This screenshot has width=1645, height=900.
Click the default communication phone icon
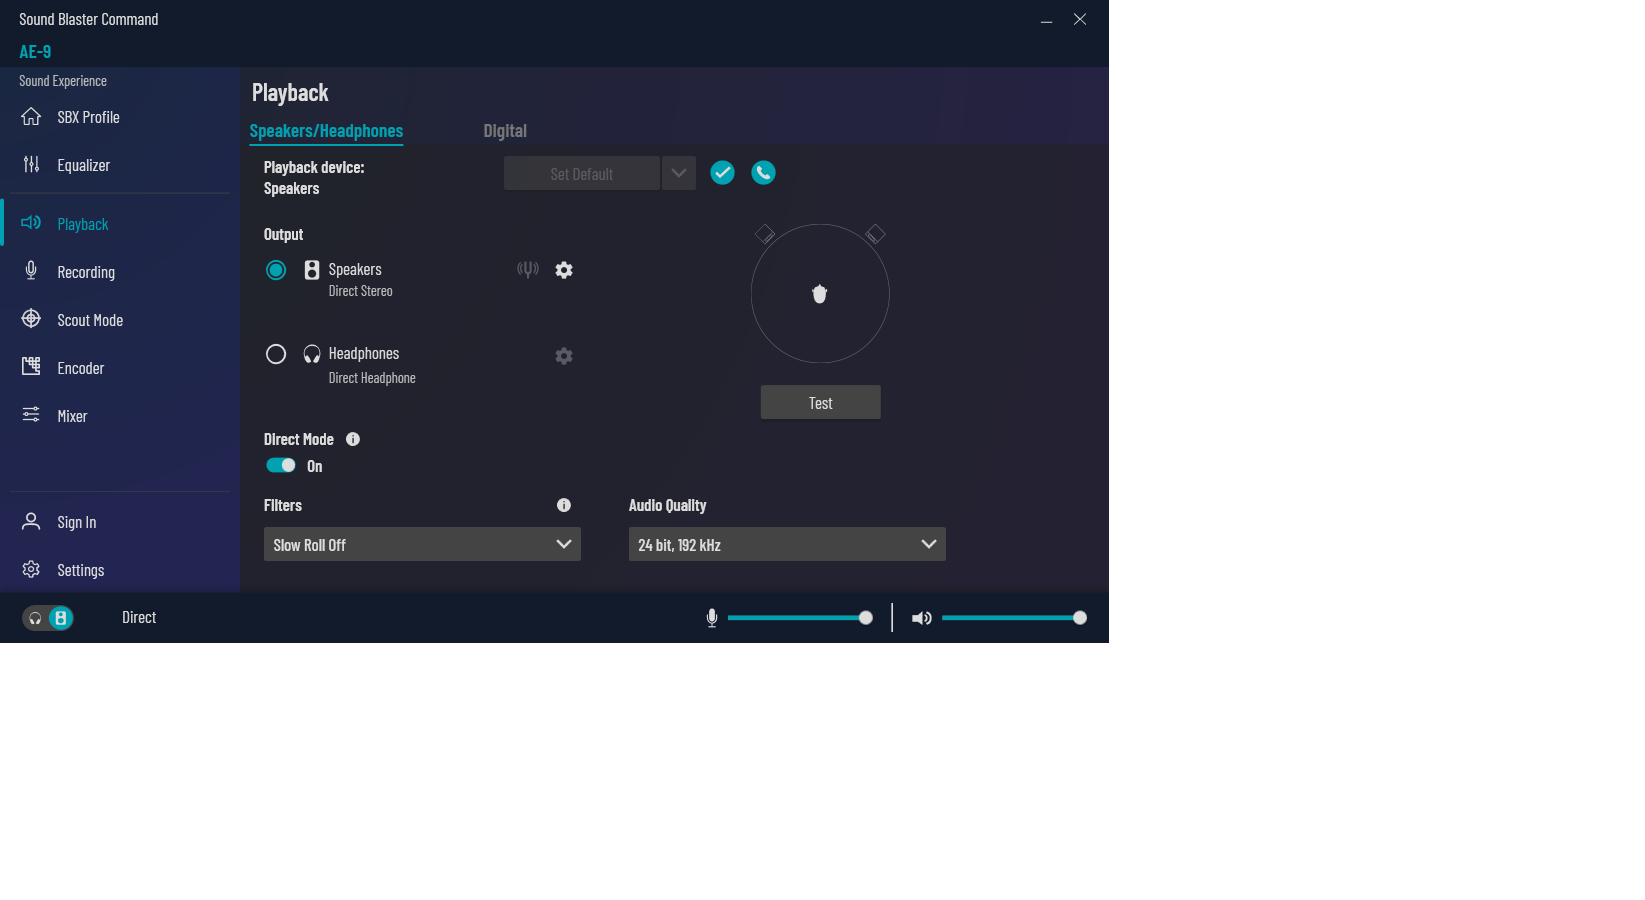[763, 173]
